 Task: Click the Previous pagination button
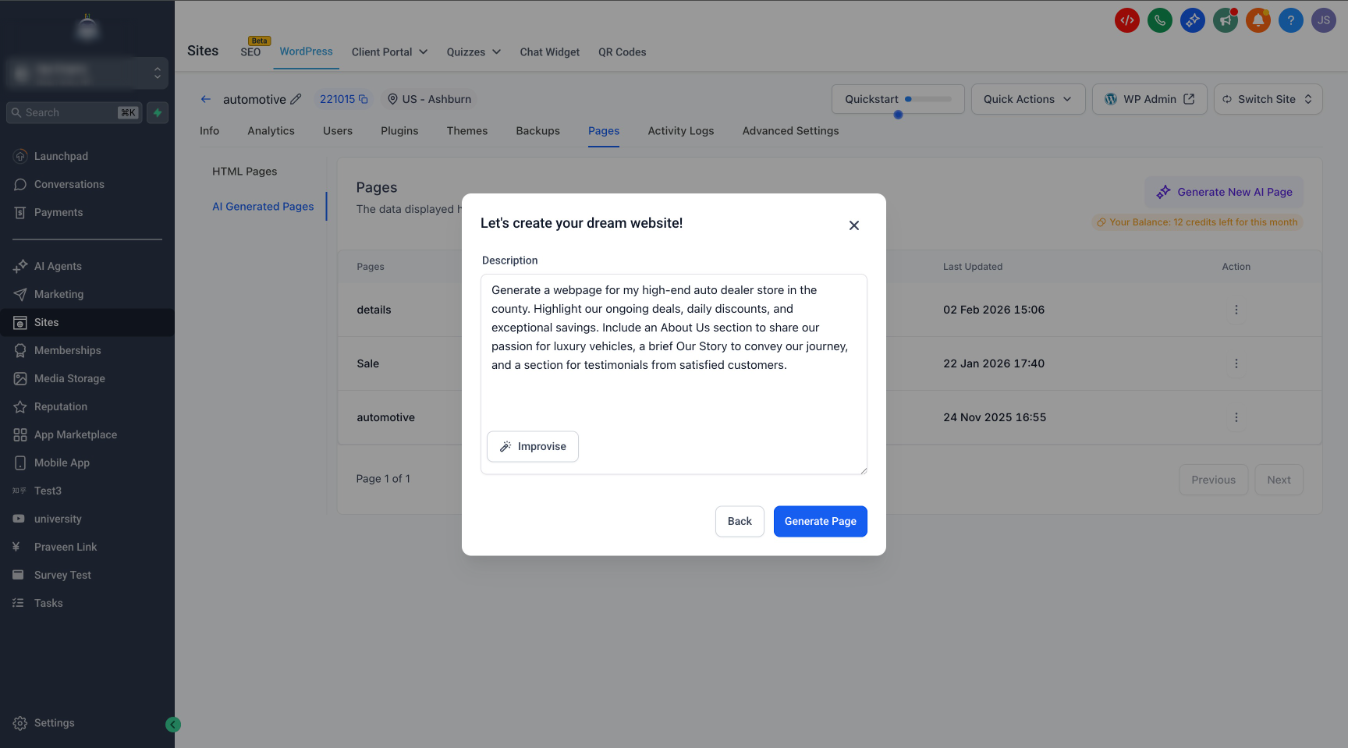1213,480
